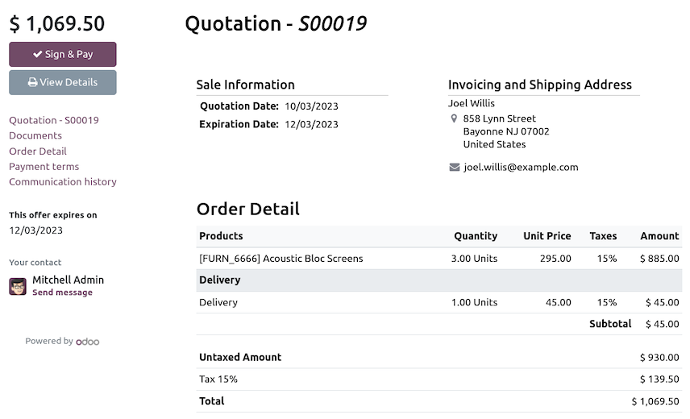Open View Details button

(x=62, y=82)
